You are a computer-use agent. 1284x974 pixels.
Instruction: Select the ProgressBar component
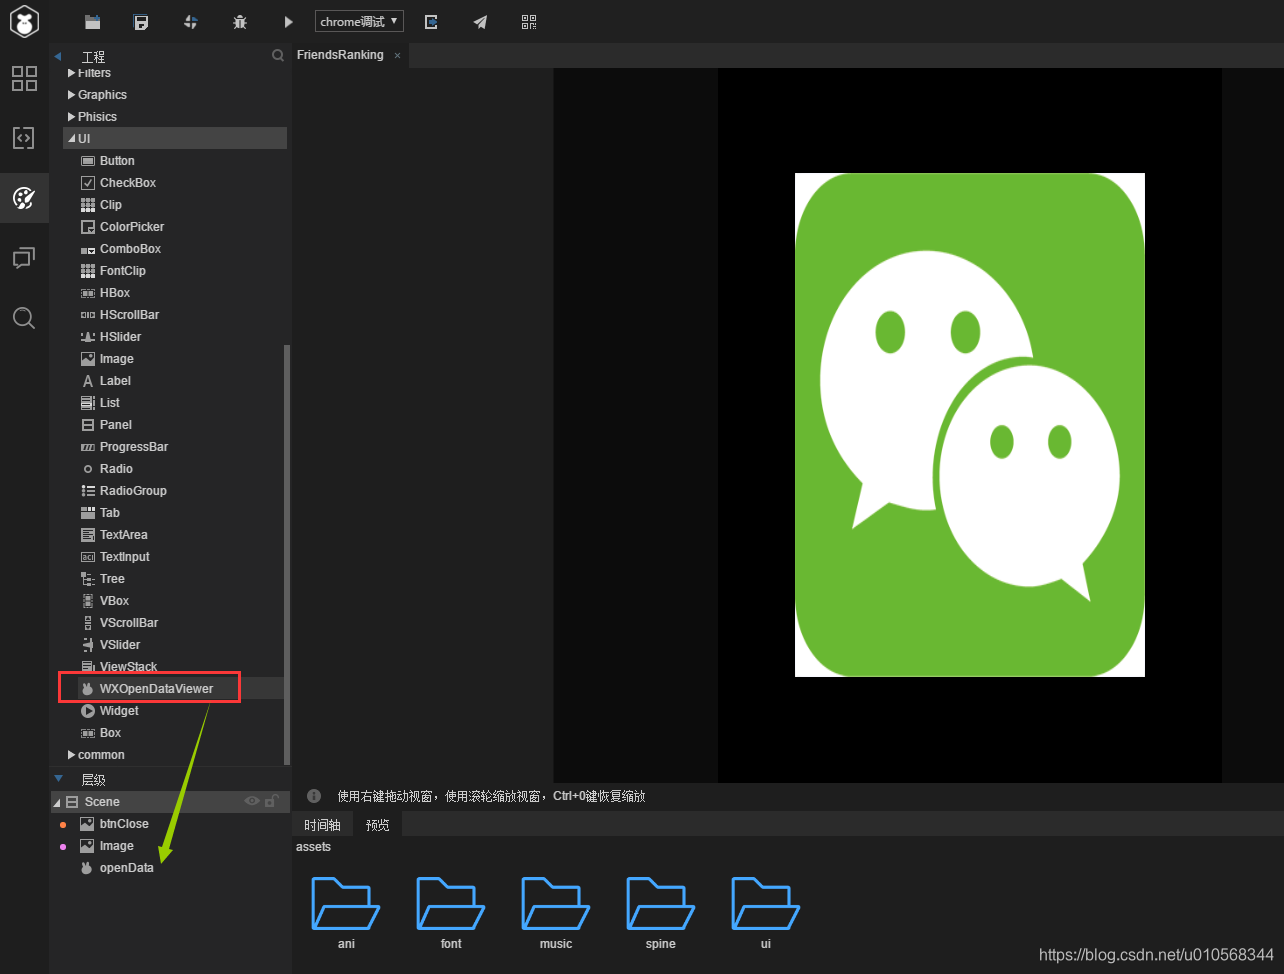point(134,447)
